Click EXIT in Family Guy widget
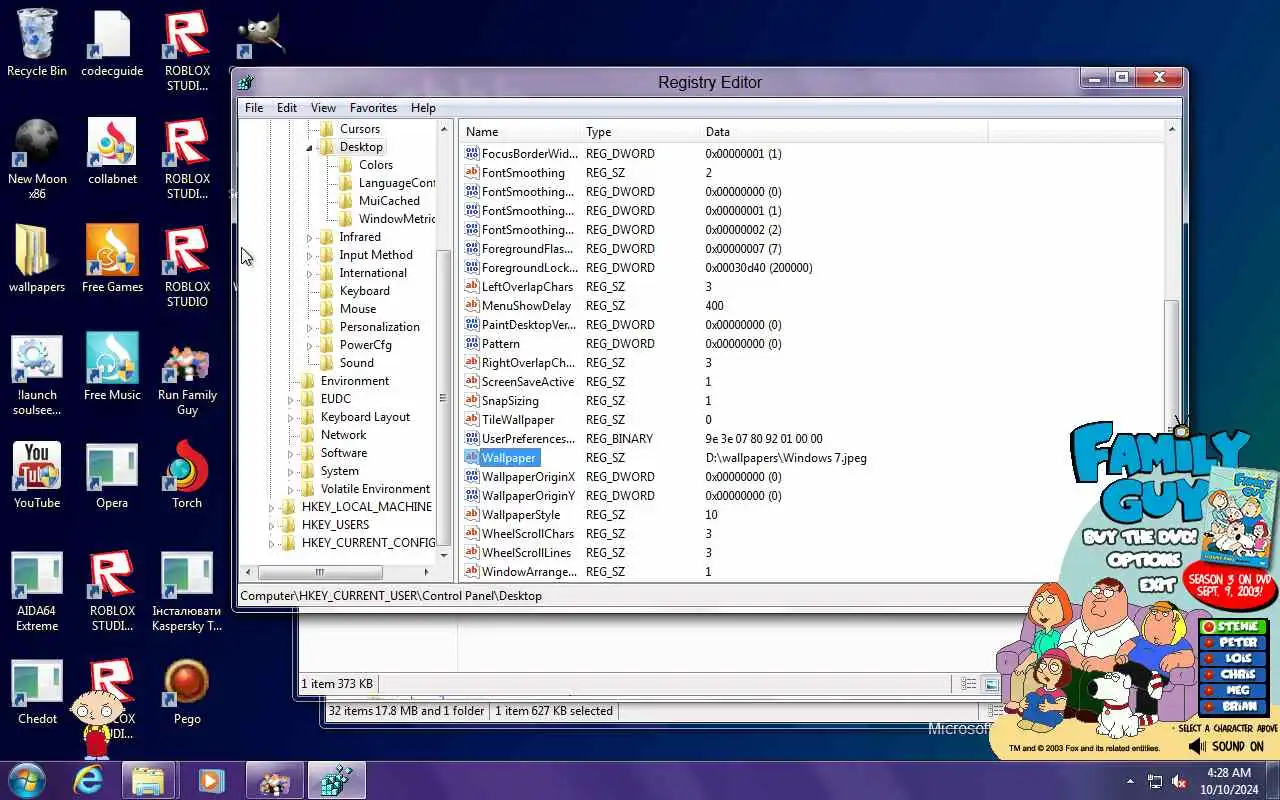Image resolution: width=1280 pixels, height=800 pixels. (1157, 584)
